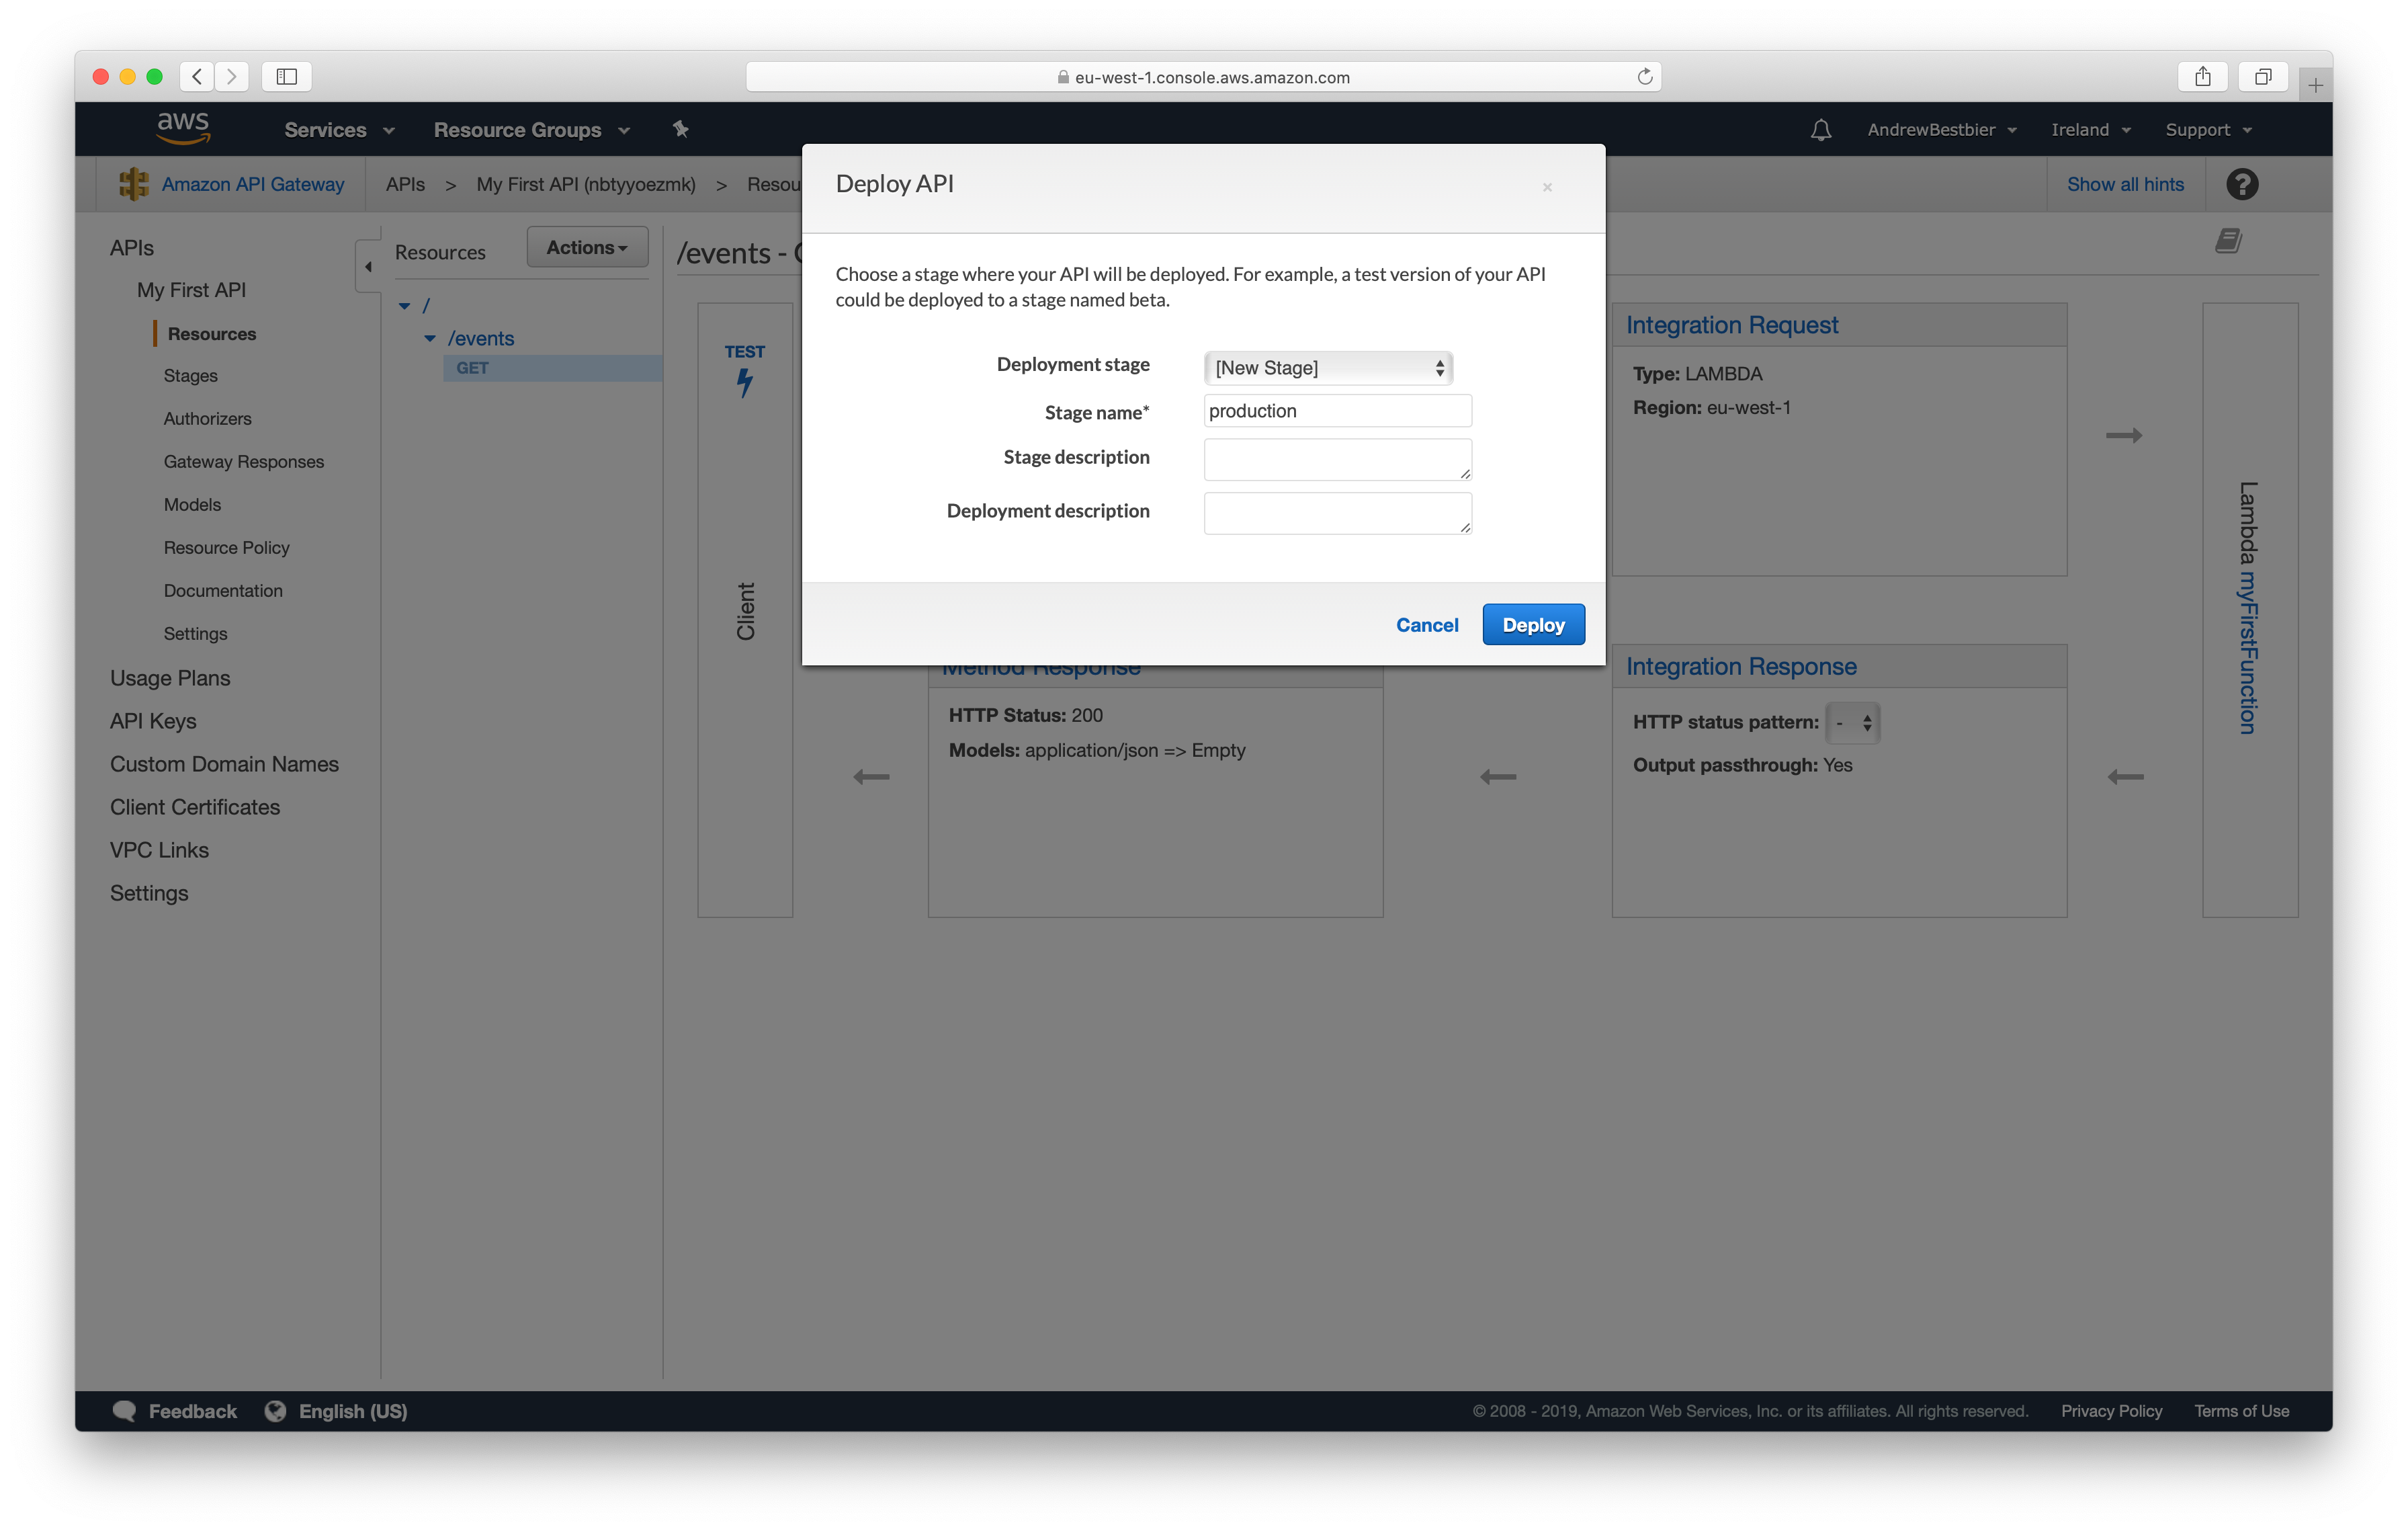Collapse the /events resource tree node

(x=430, y=338)
